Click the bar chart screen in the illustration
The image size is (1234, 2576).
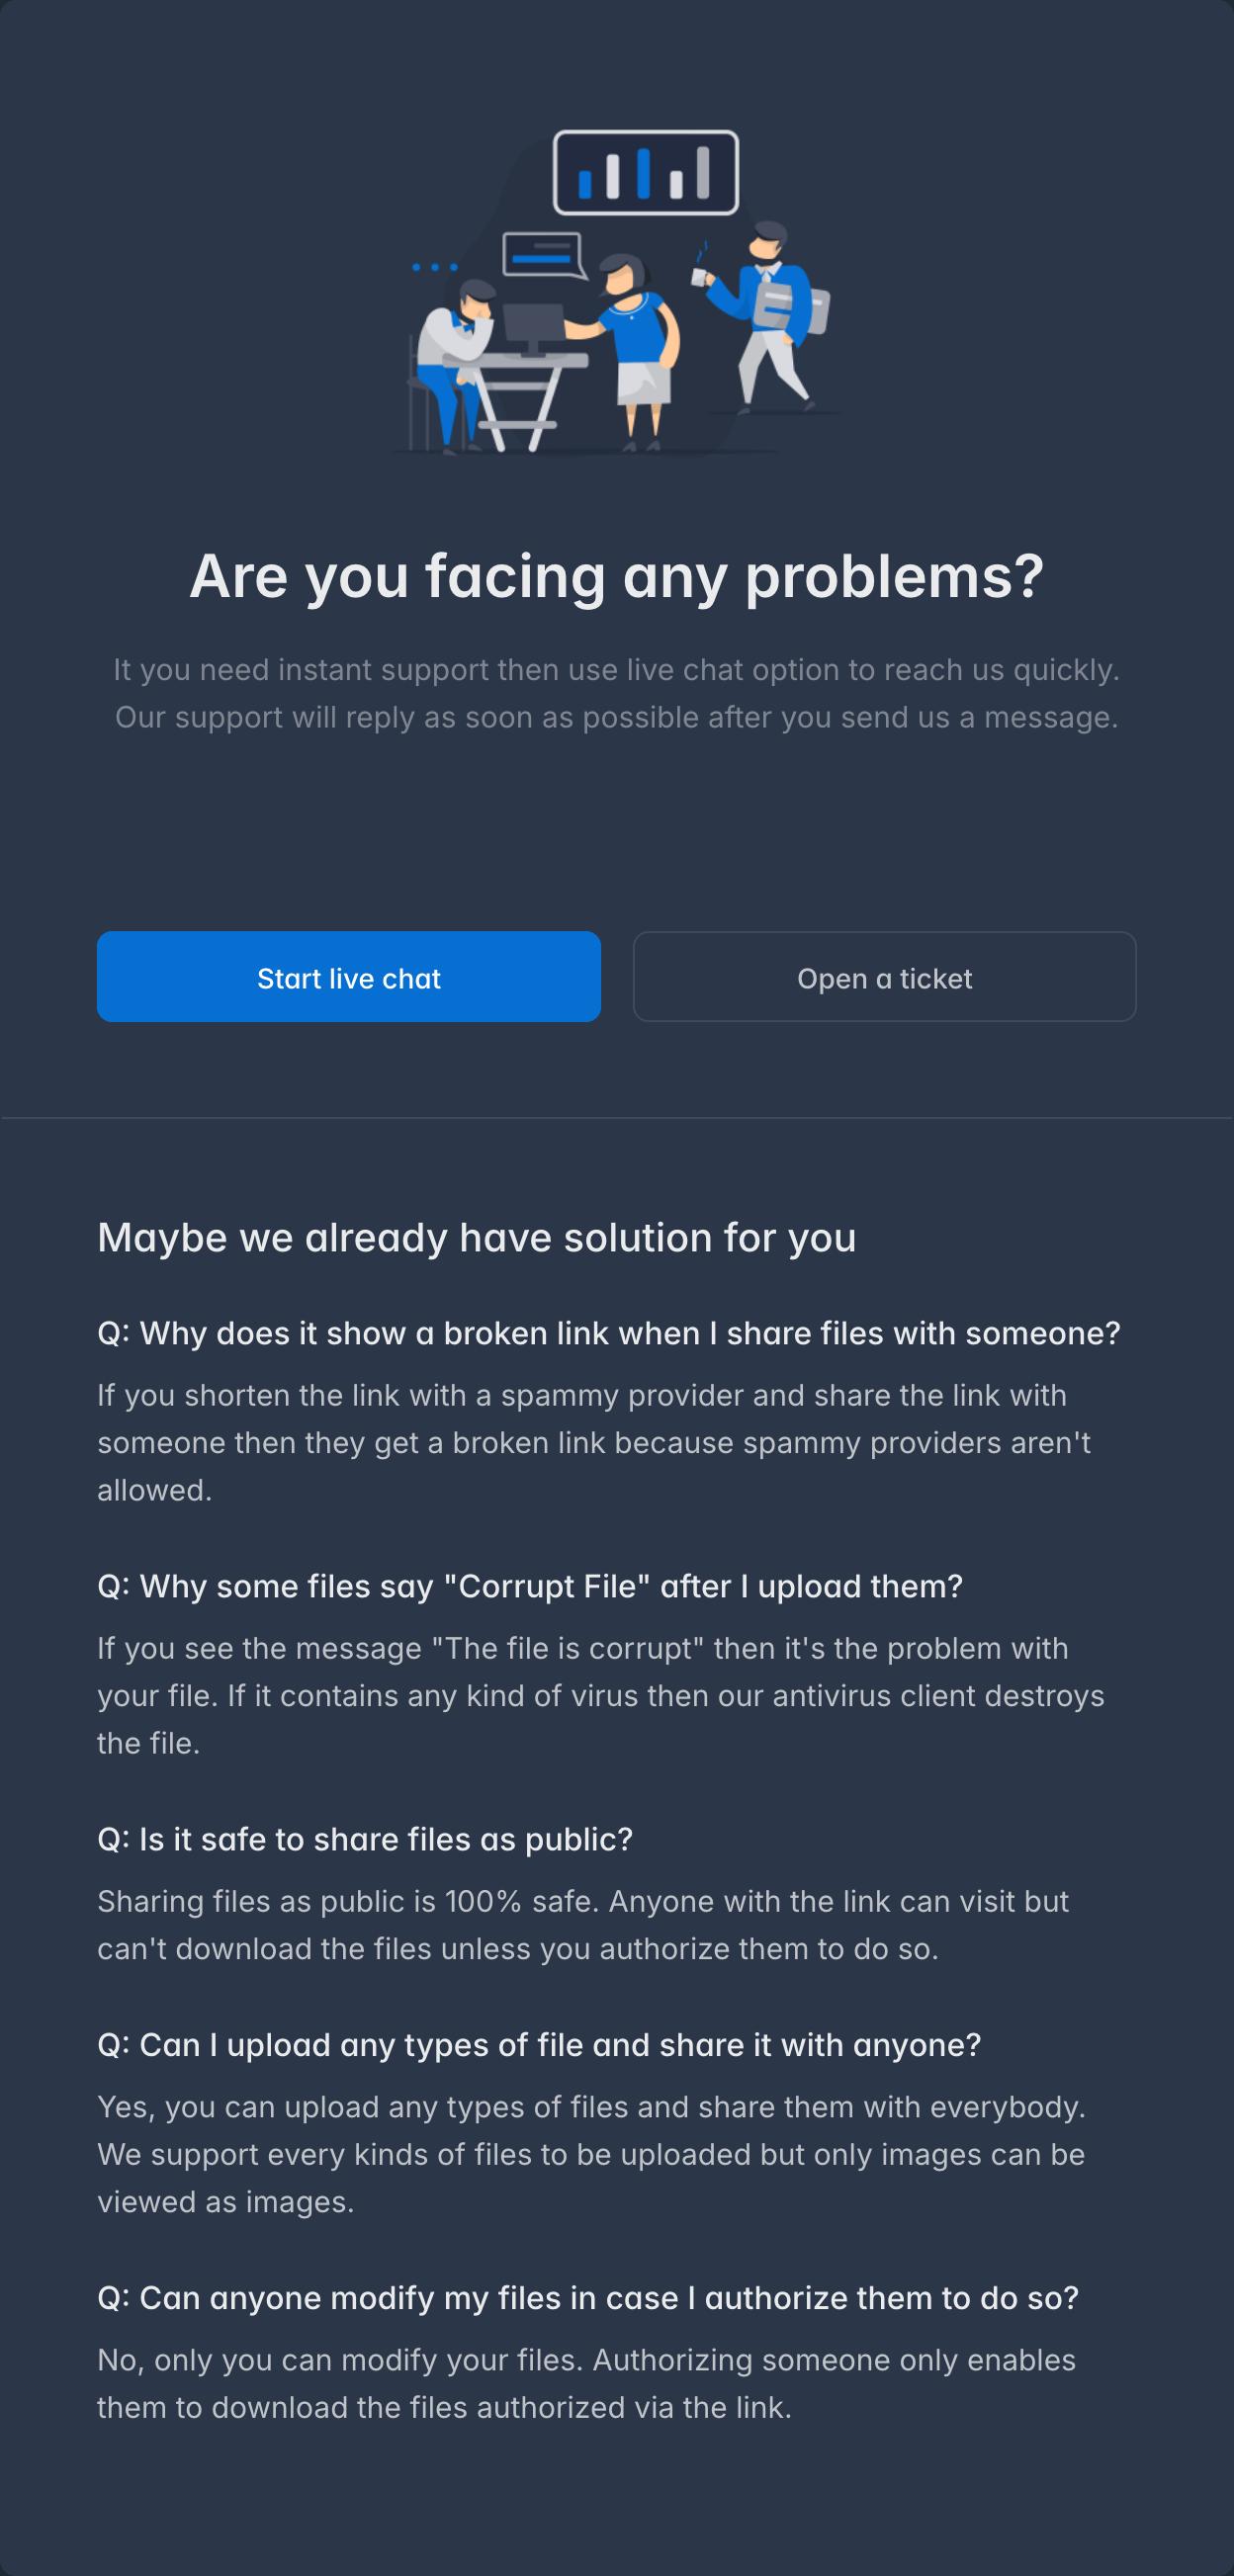tap(646, 172)
